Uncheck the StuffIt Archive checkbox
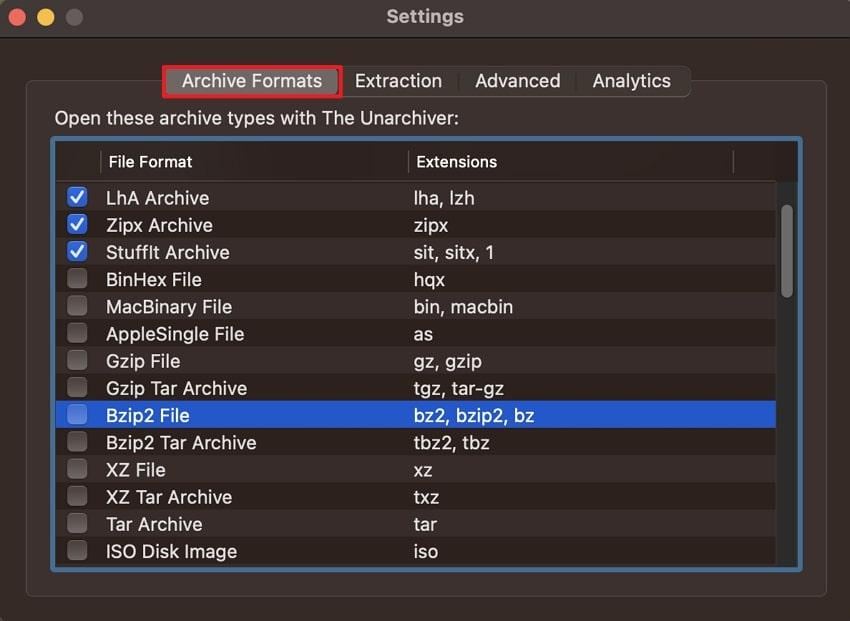 [x=77, y=251]
